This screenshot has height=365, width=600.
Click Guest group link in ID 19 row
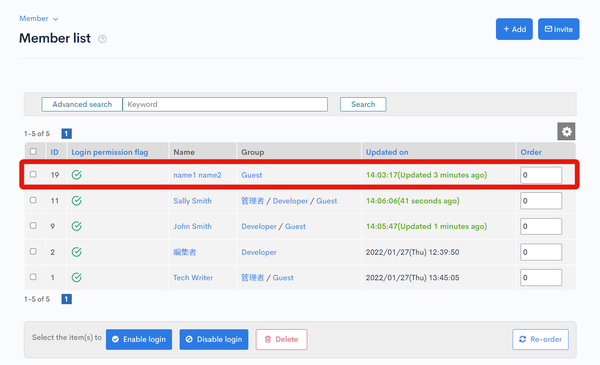pos(251,175)
